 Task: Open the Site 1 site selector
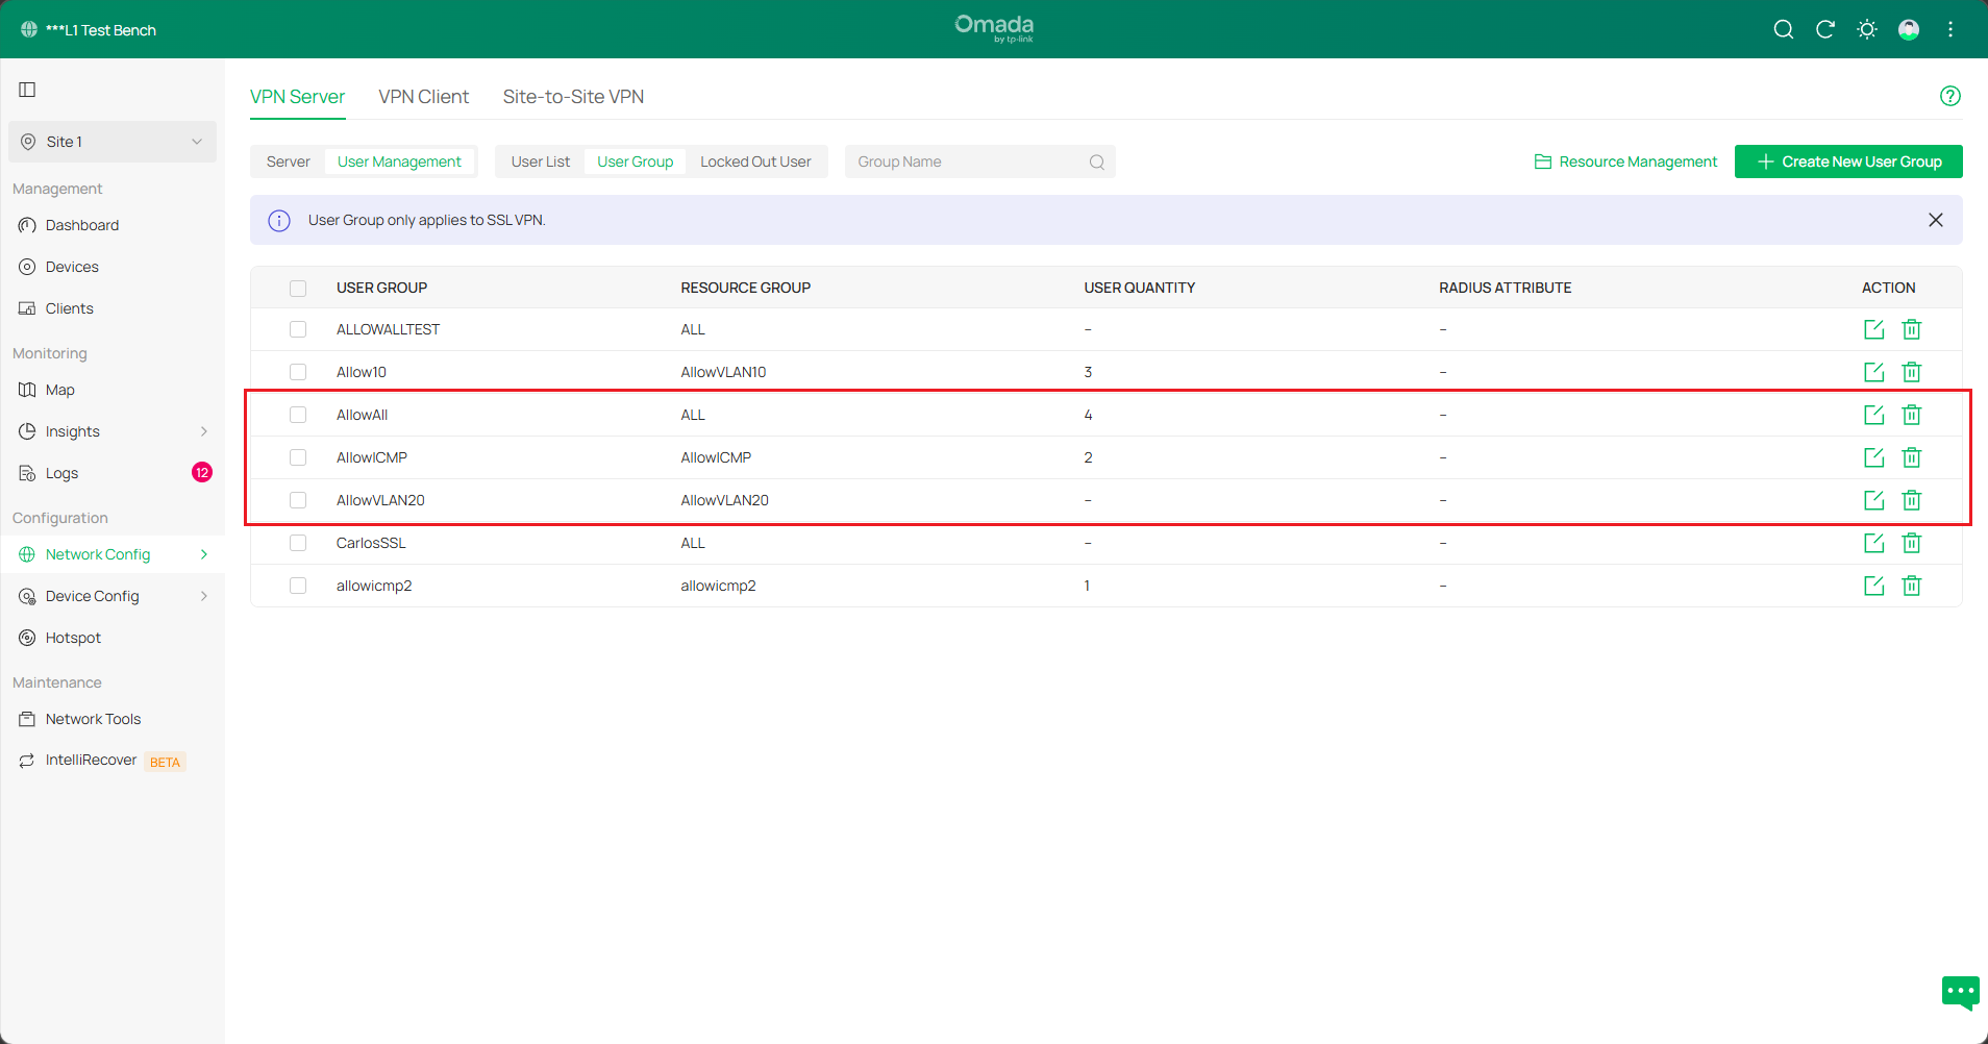(x=112, y=142)
